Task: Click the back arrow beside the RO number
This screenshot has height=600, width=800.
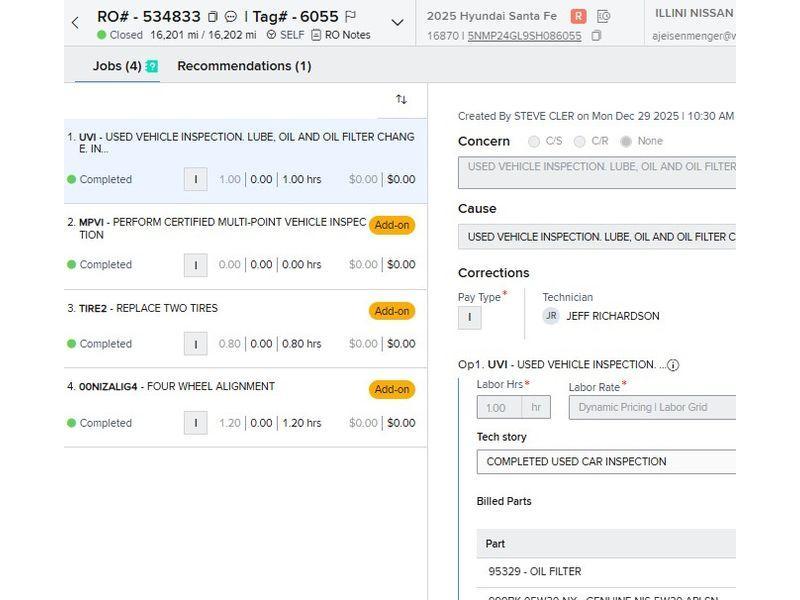Action: 75,22
